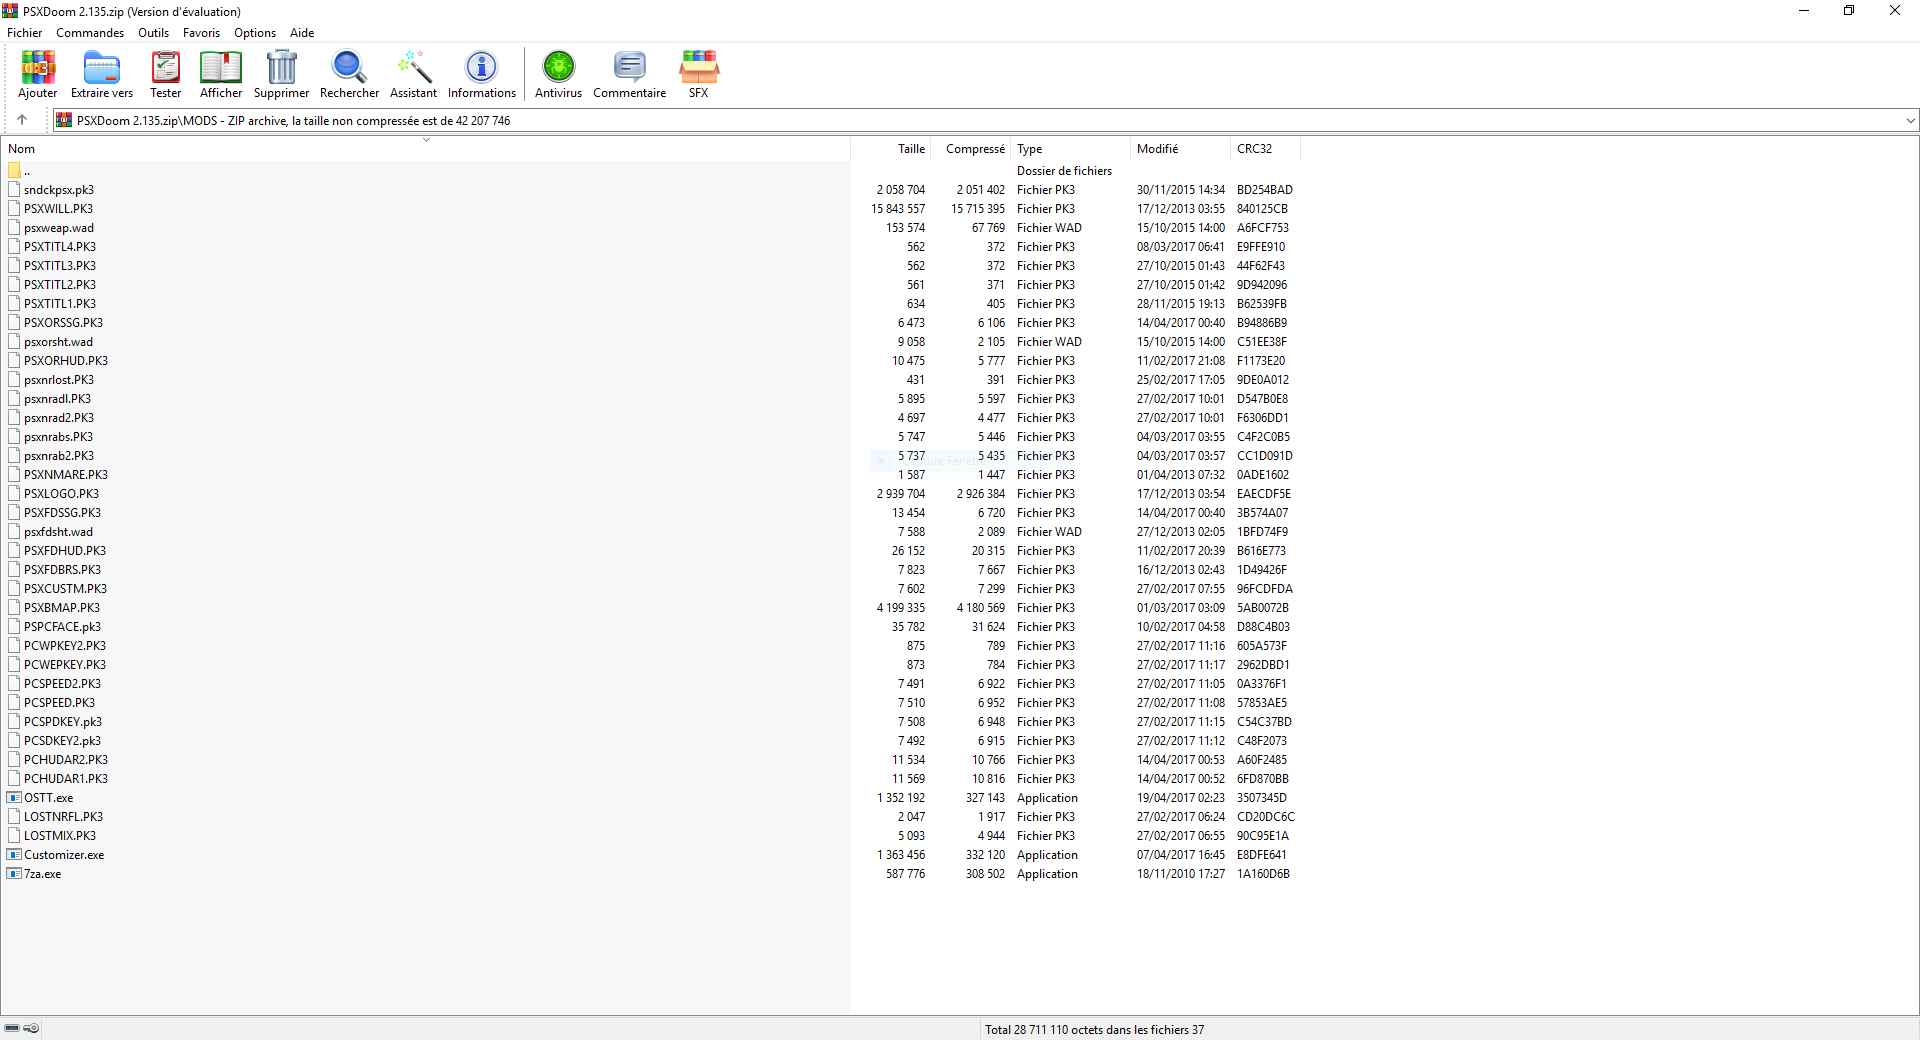The image size is (1920, 1040).
Task: Sort by the Compressé column header
Action: (x=971, y=149)
